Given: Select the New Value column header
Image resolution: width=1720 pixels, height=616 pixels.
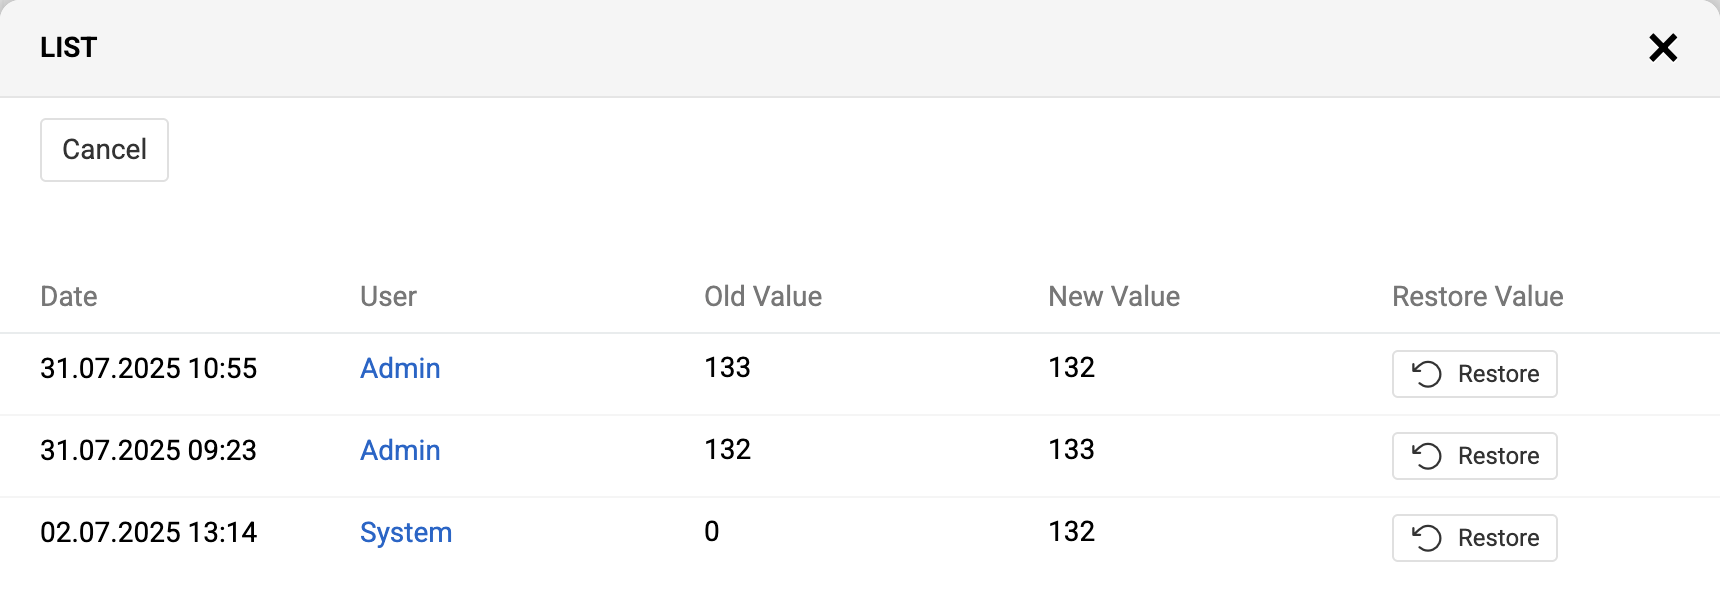Looking at the screenshot, I should tap(1113, 296).
